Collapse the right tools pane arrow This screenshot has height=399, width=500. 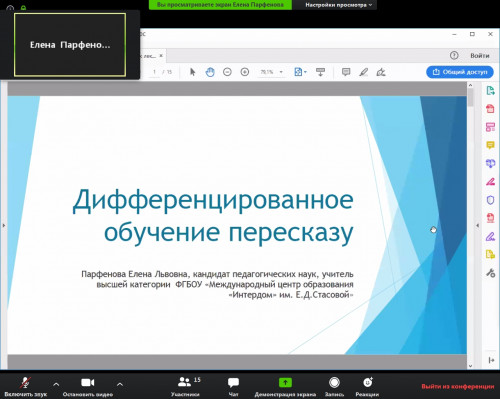coord(477,226)
